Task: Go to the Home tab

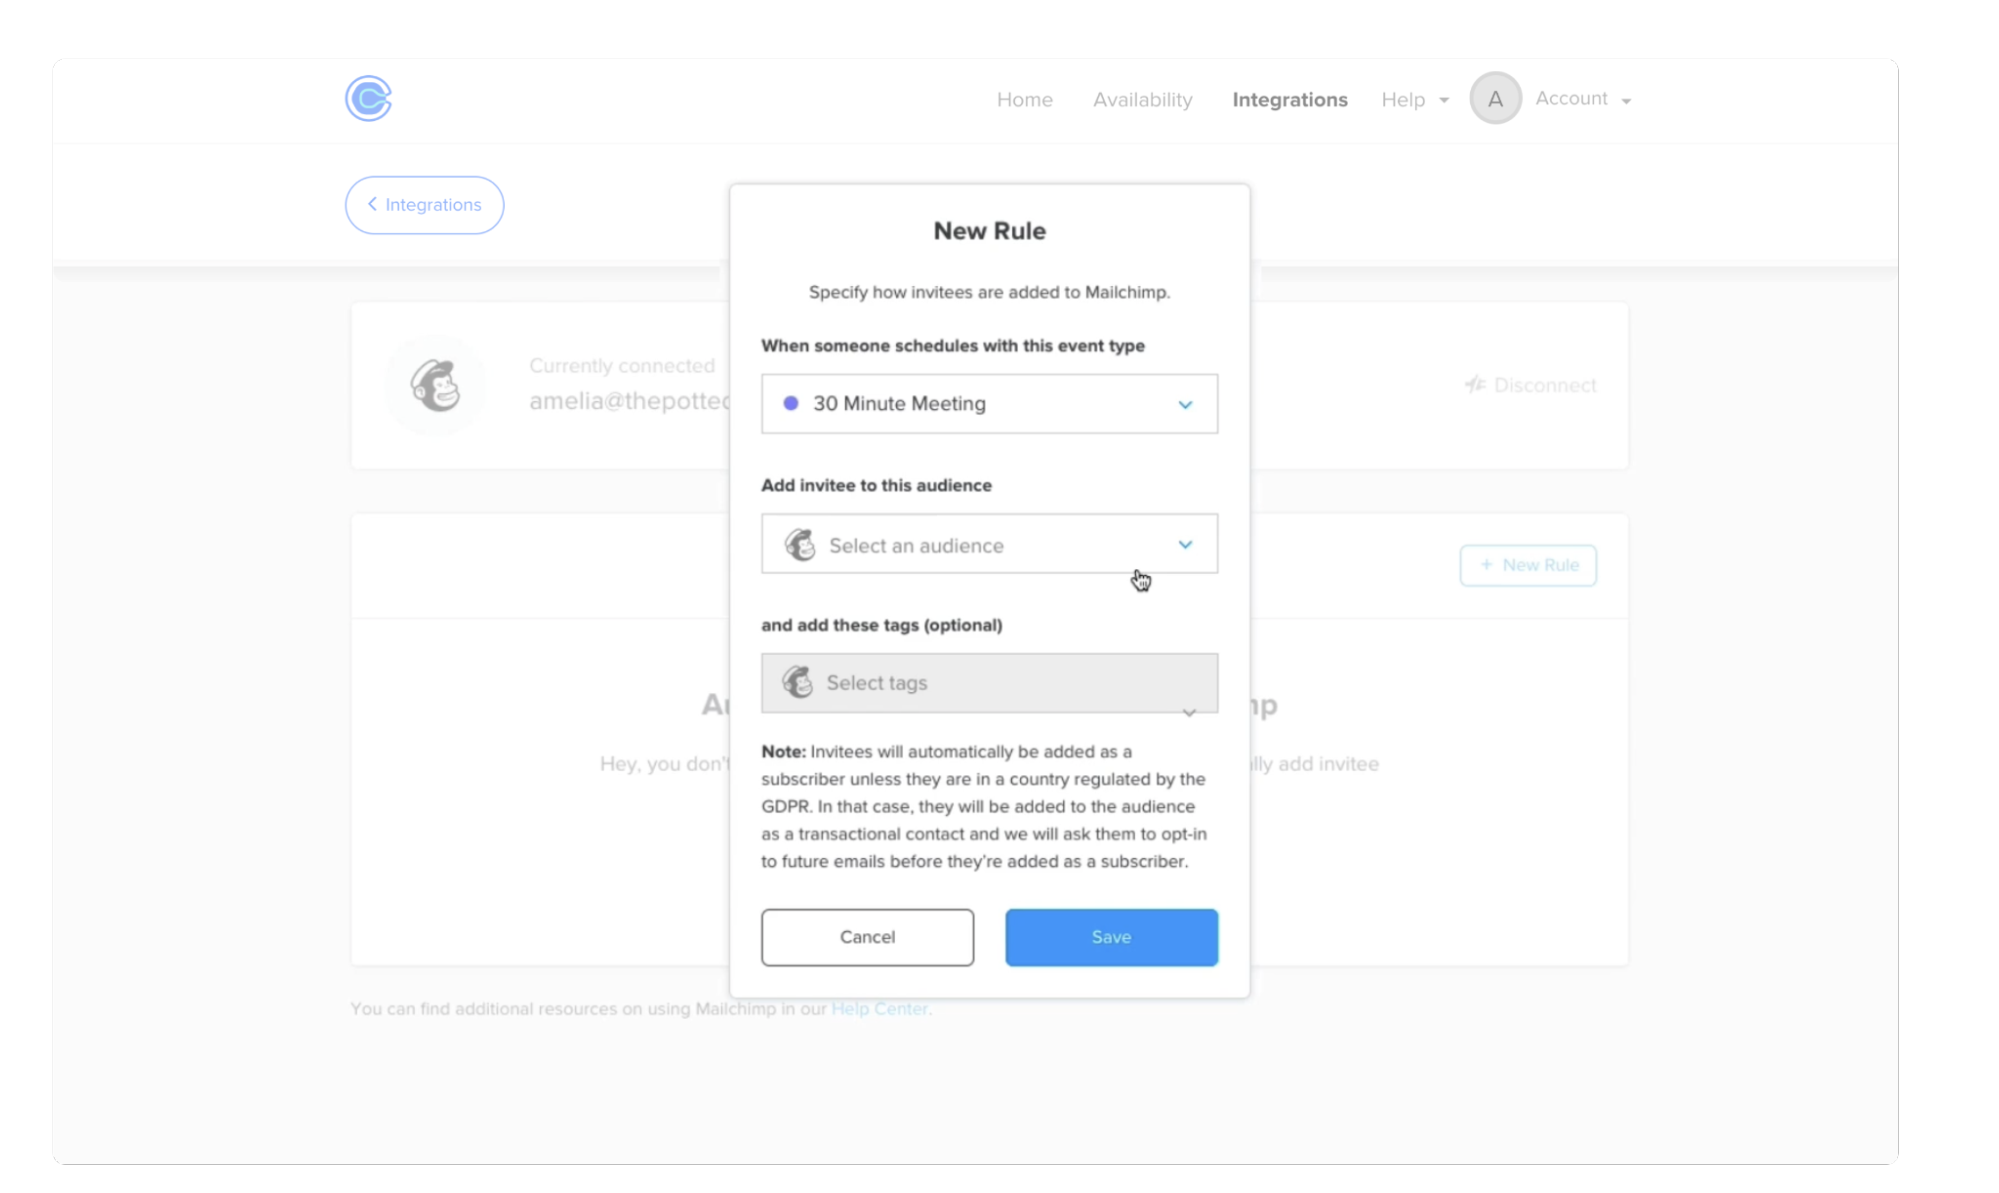Action: 1024,99
